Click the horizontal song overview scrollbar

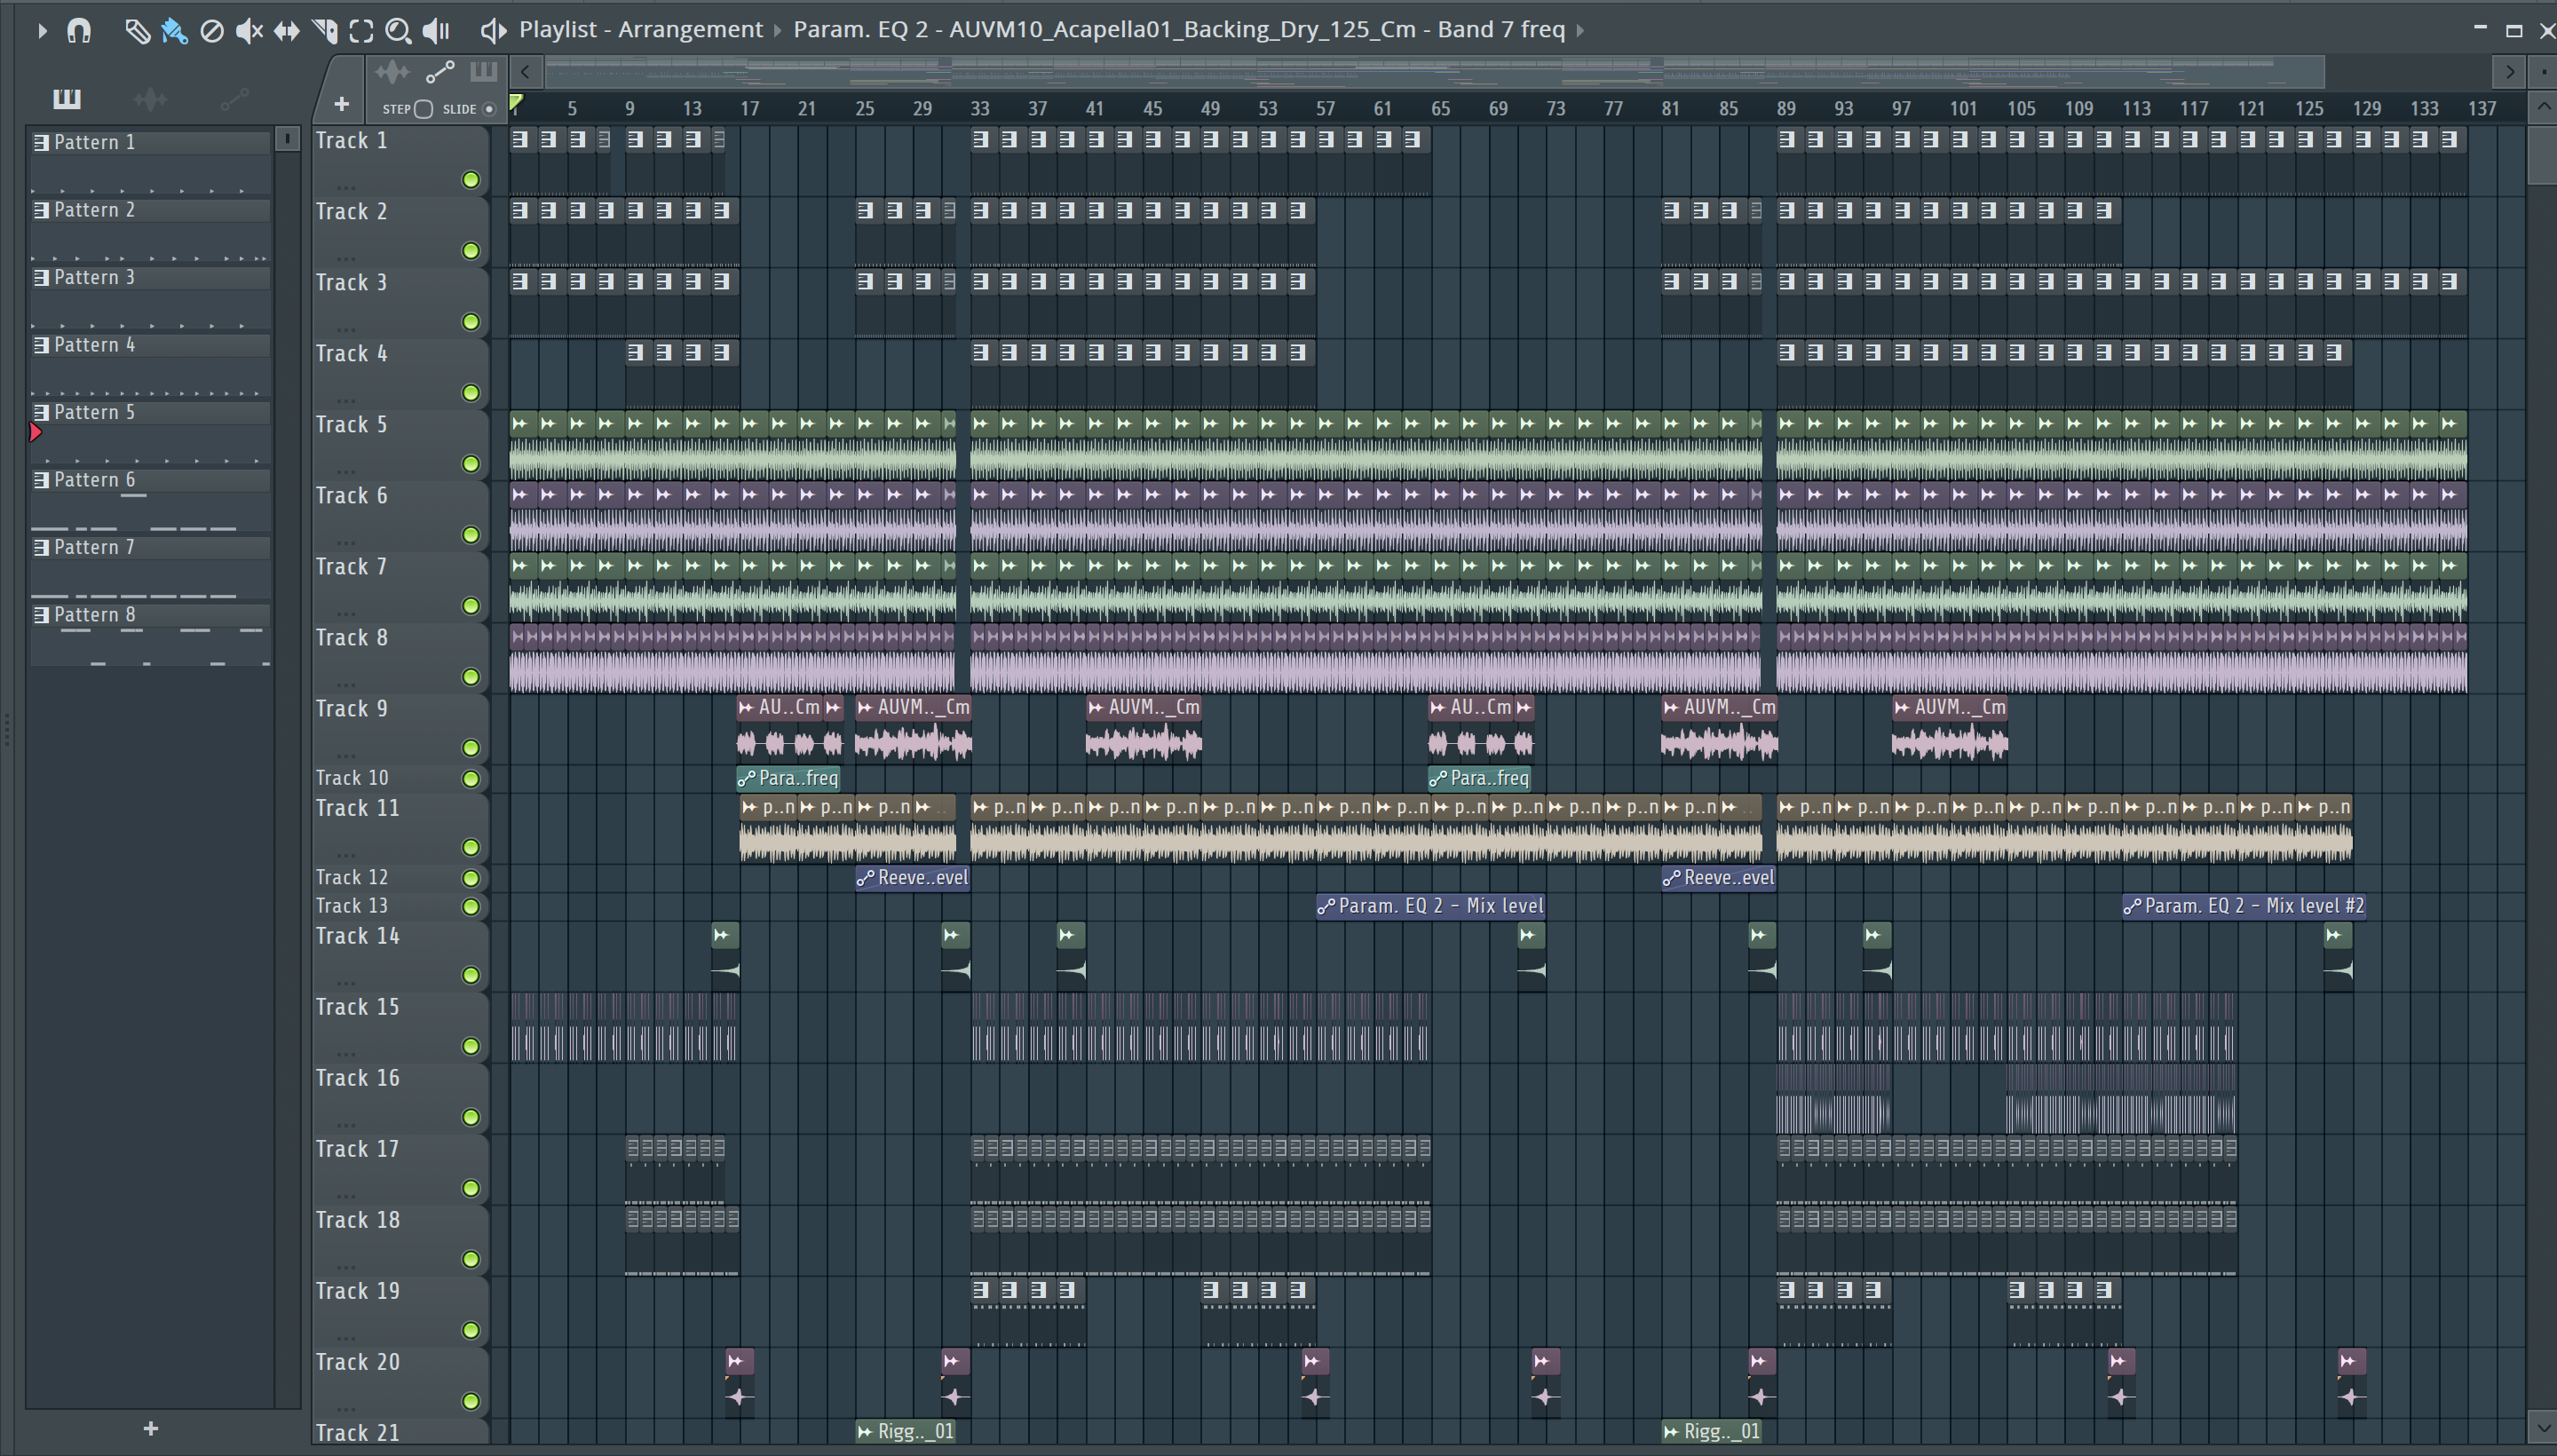(x=1434, y=72)
